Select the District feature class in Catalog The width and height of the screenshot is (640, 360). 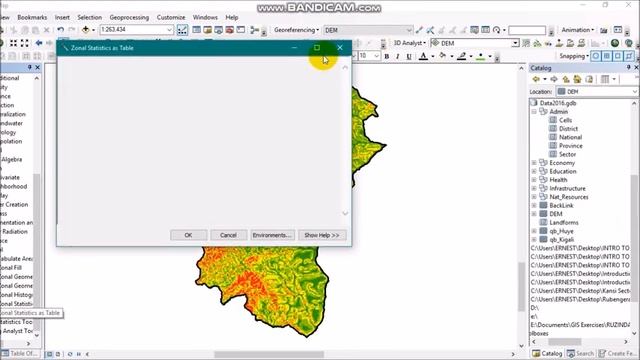click(x=568, y=129)
